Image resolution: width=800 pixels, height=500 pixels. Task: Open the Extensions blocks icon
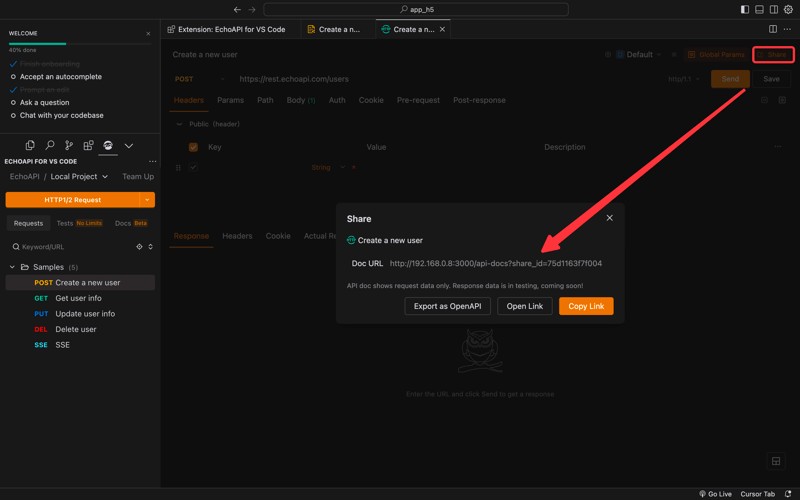click(88, 145)
